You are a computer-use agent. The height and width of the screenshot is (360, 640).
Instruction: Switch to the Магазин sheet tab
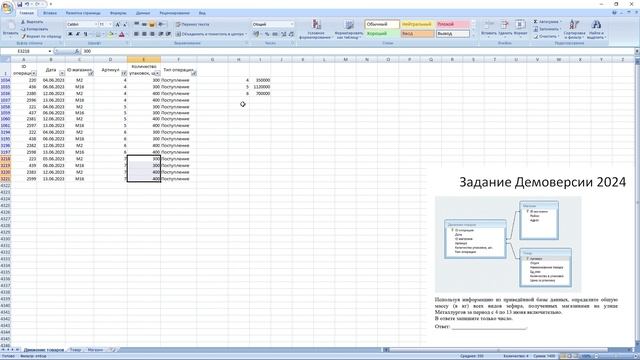[96, 350]
